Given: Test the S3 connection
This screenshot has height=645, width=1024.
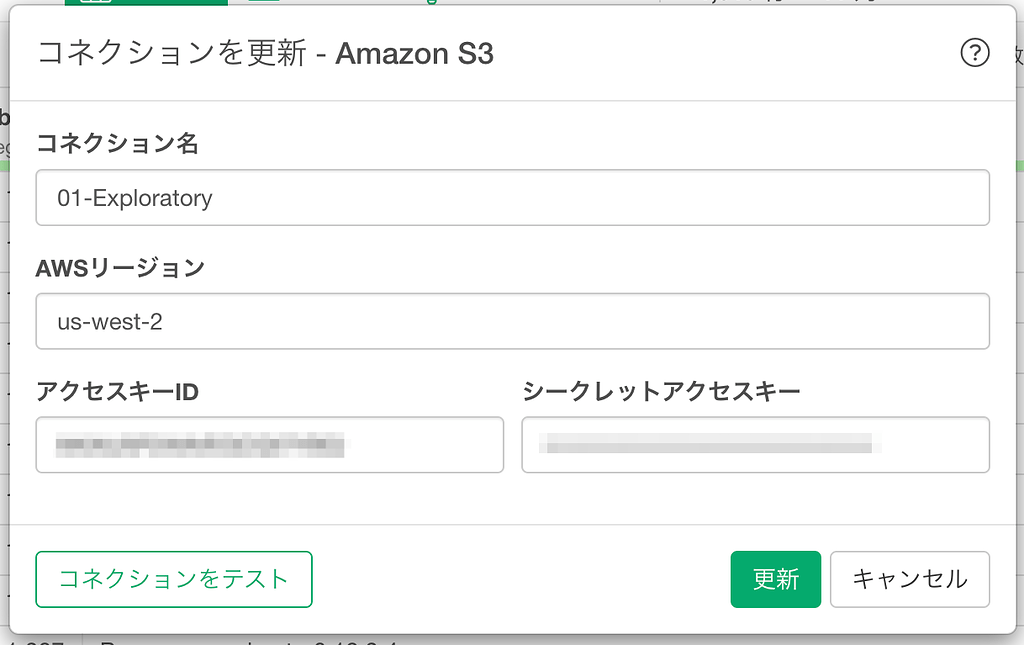Looking at the screenshot, I should click(173, 579).
